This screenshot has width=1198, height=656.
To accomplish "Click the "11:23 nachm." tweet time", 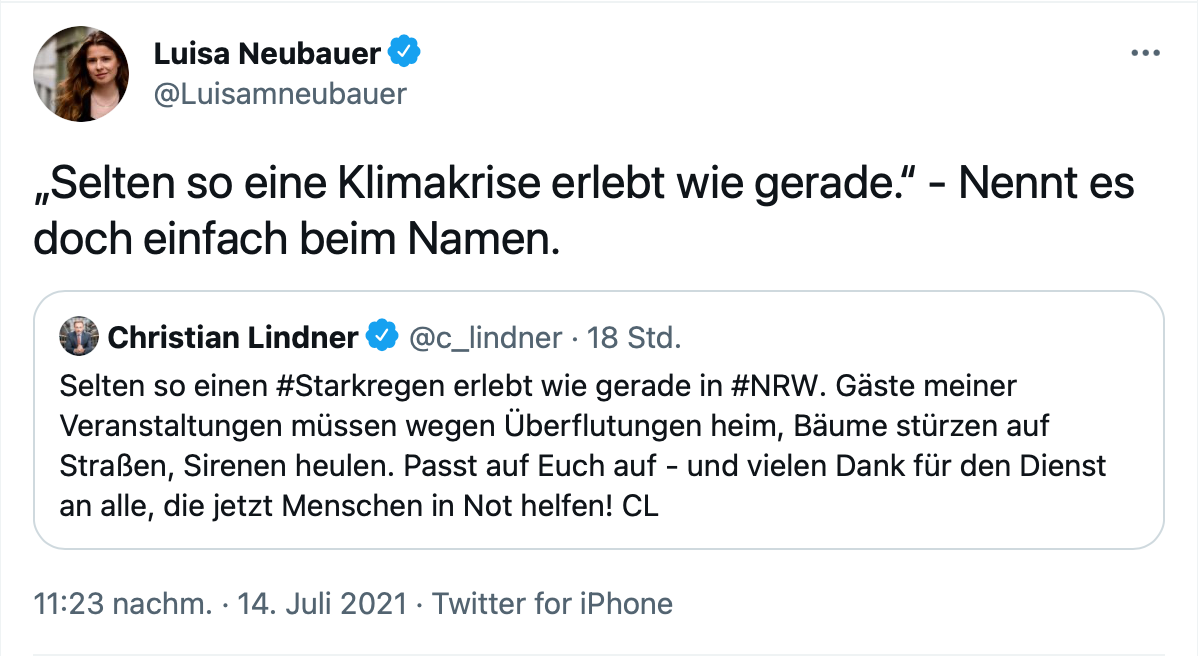I will (124, 604).
